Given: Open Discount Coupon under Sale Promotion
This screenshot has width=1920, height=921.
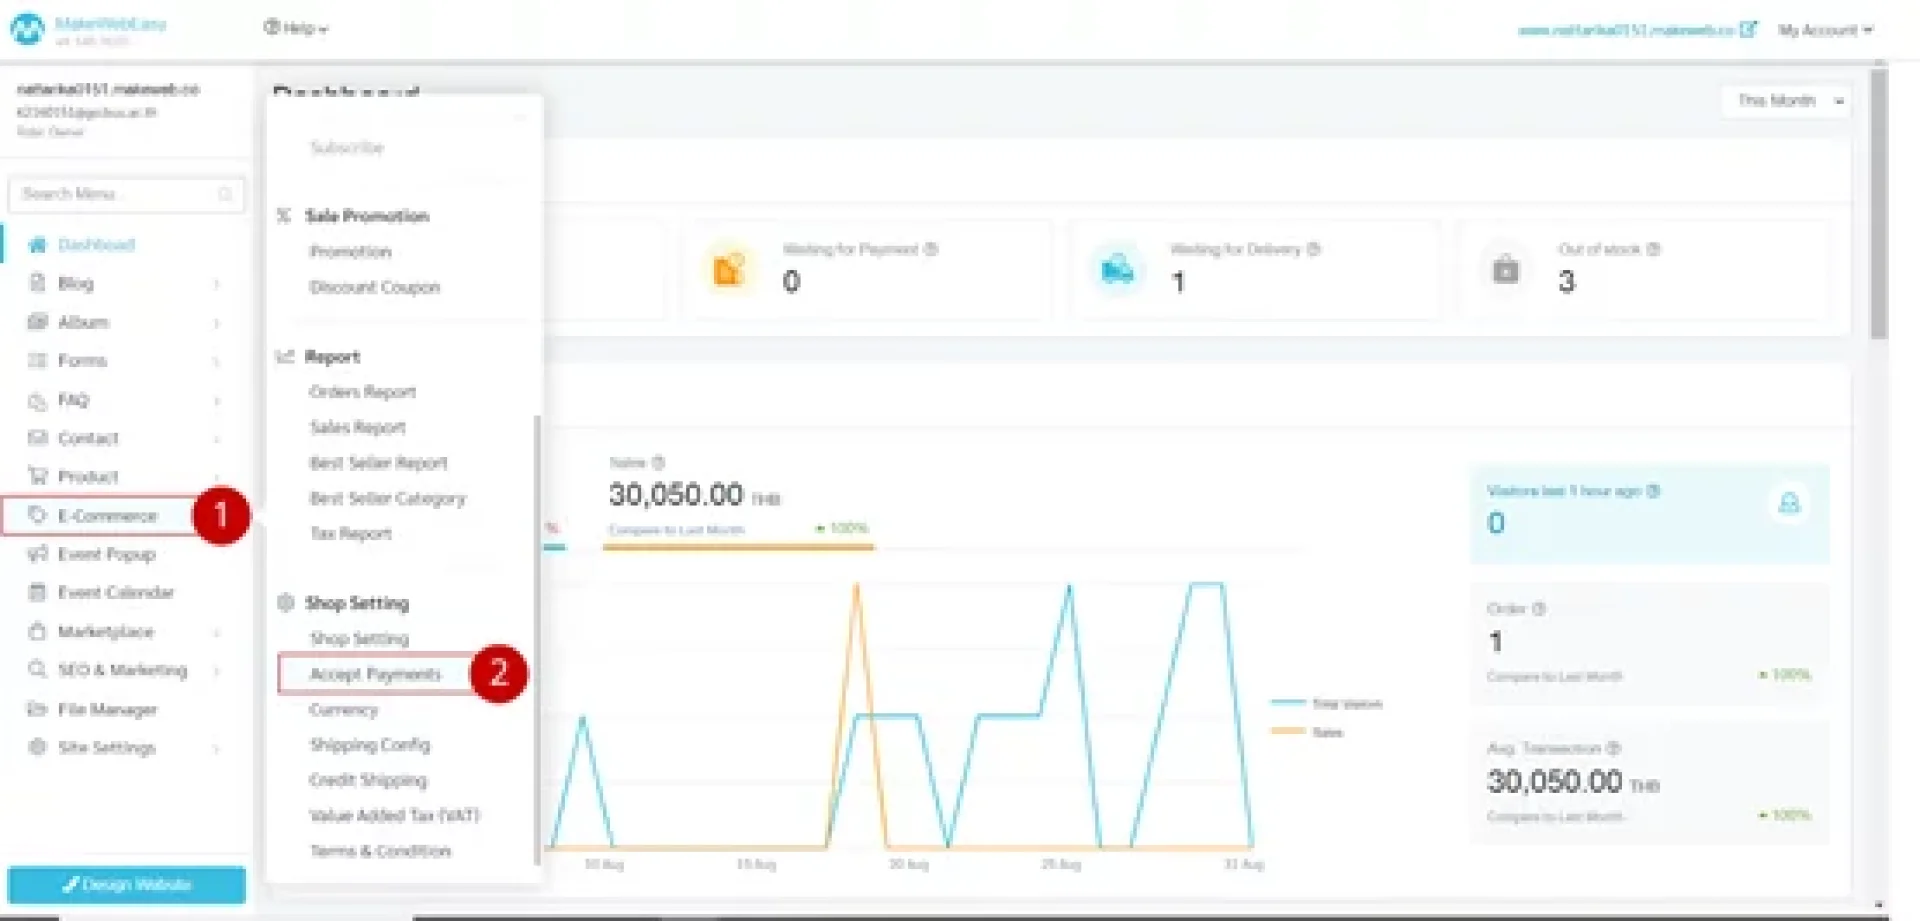Looking at the screenshot, I should pos(374,287).
